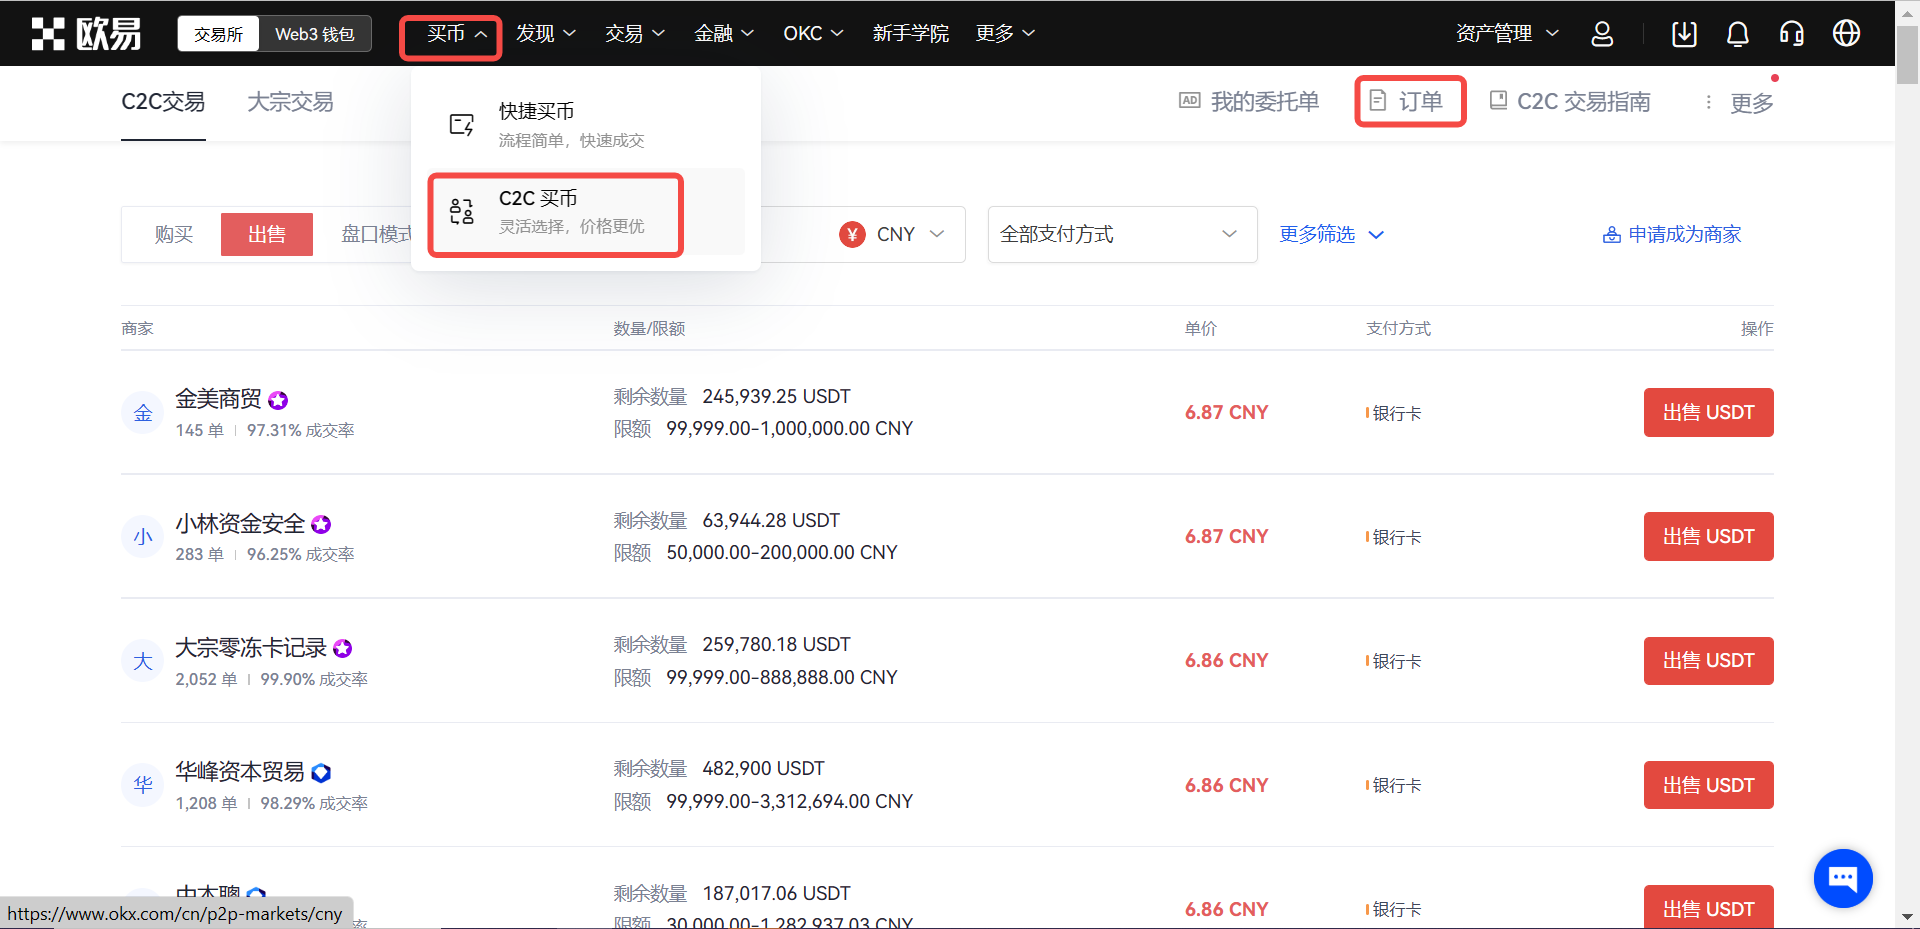Open the 全部支付方式 dropdown
This screenshot has width=1920, height=929.
pyautogui.click(x=1122, y=234)
